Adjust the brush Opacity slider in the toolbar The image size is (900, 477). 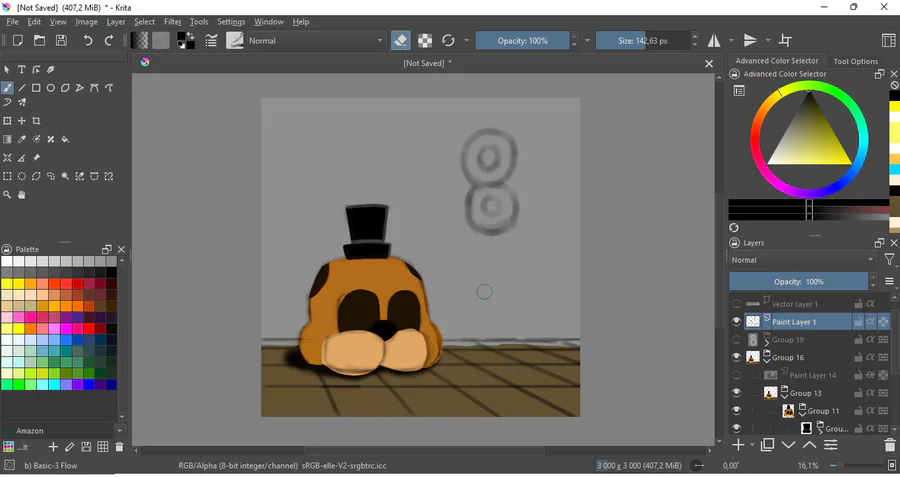(x=522, y=41)
